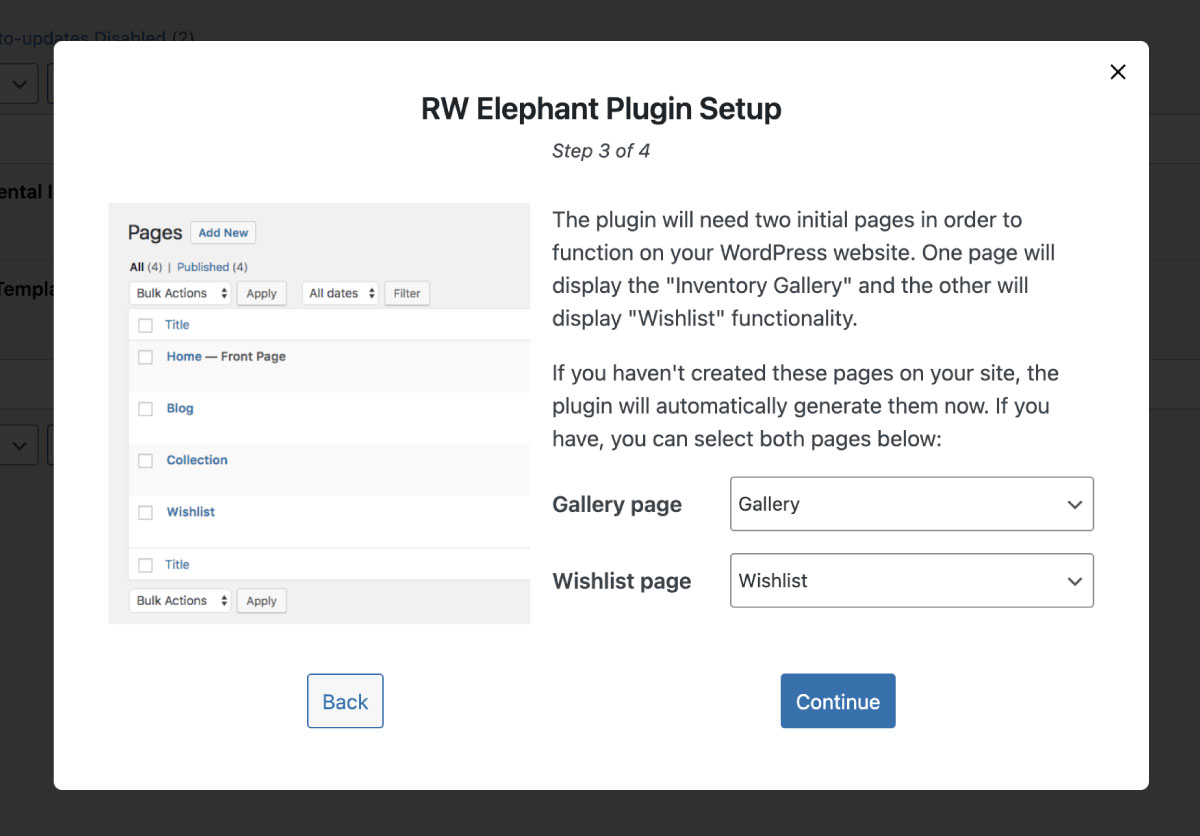Screen dimensions: 1200x836
Task: Click the Add New button in Pages
Action: point(223,233)
